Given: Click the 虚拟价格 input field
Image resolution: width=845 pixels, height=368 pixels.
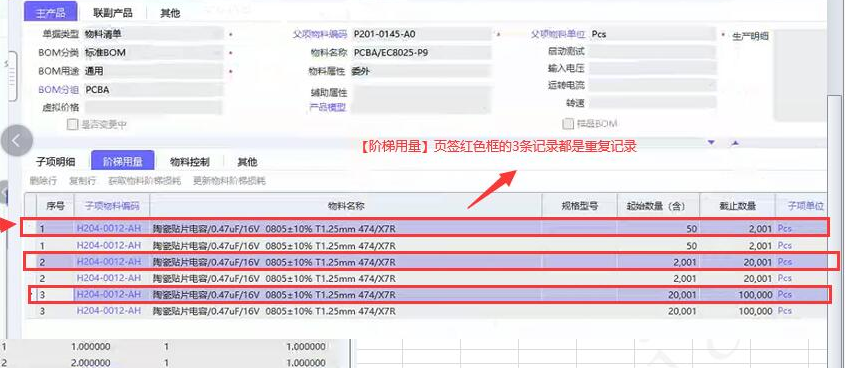Looking at the screenshot, I should (153, 107).
